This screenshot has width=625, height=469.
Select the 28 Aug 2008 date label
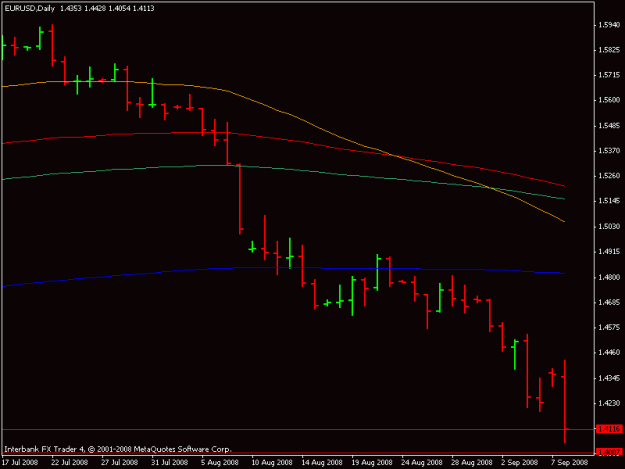tap(472, 462)
